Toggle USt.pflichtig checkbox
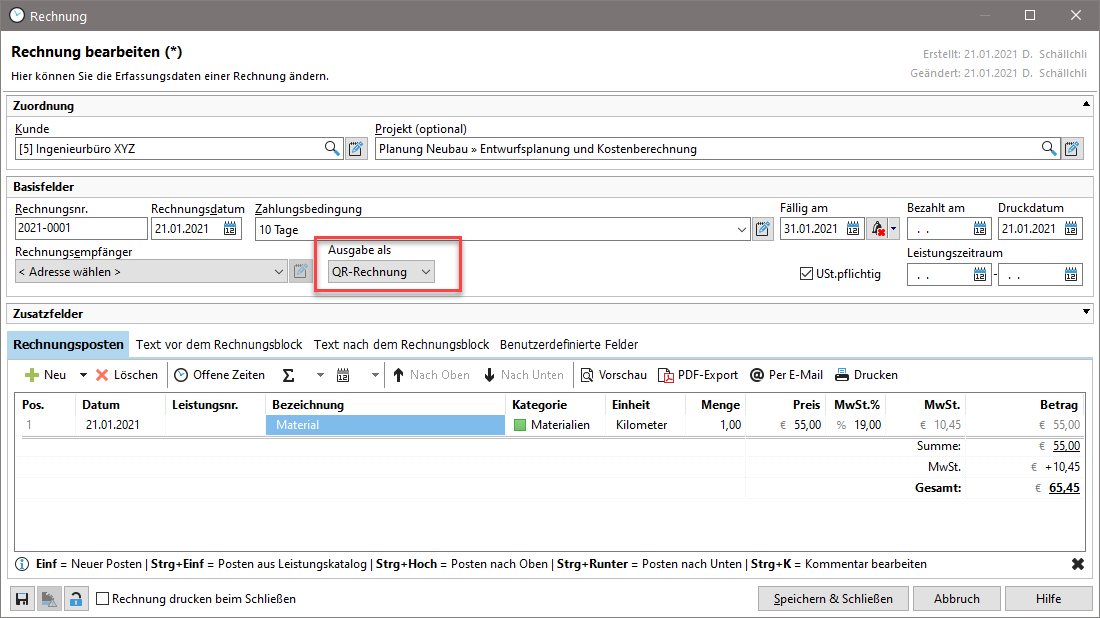The width and height of the screenshot is (1100, 618). coord(807,273)
